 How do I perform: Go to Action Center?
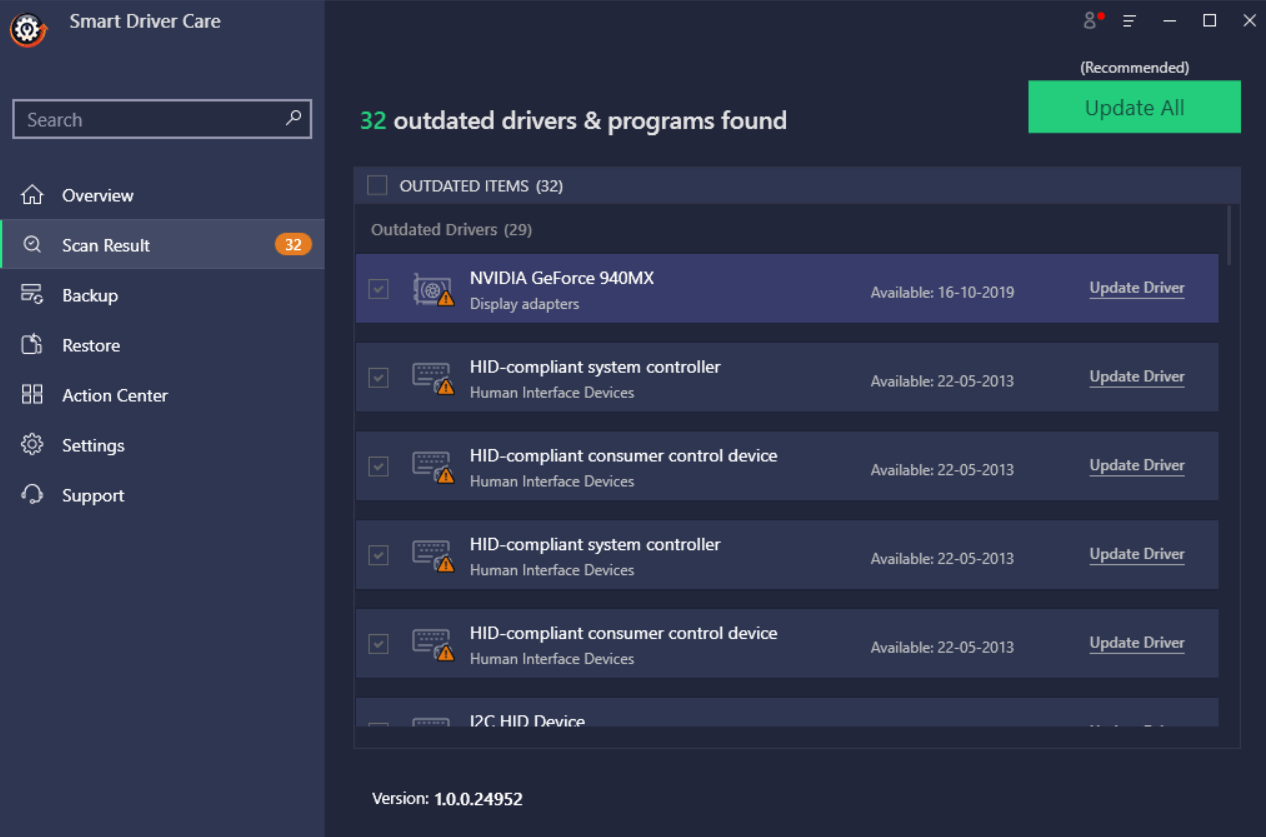(114, 395)
